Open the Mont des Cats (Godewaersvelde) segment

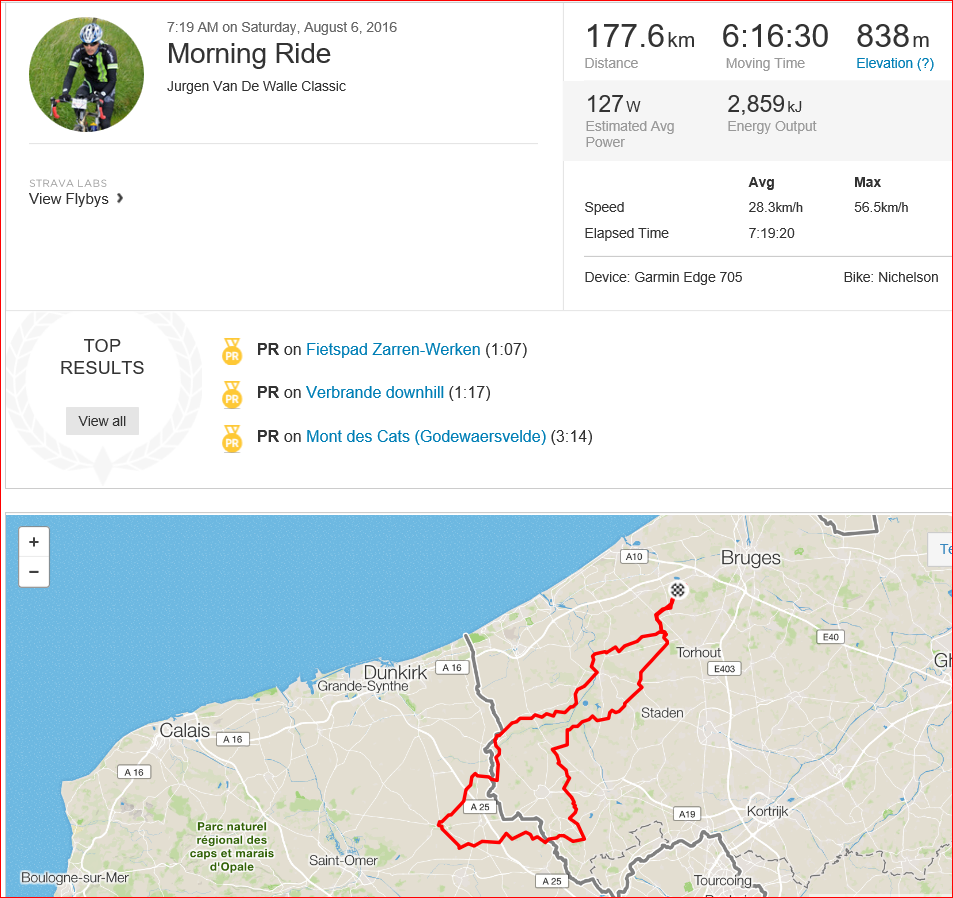[425, 436]
